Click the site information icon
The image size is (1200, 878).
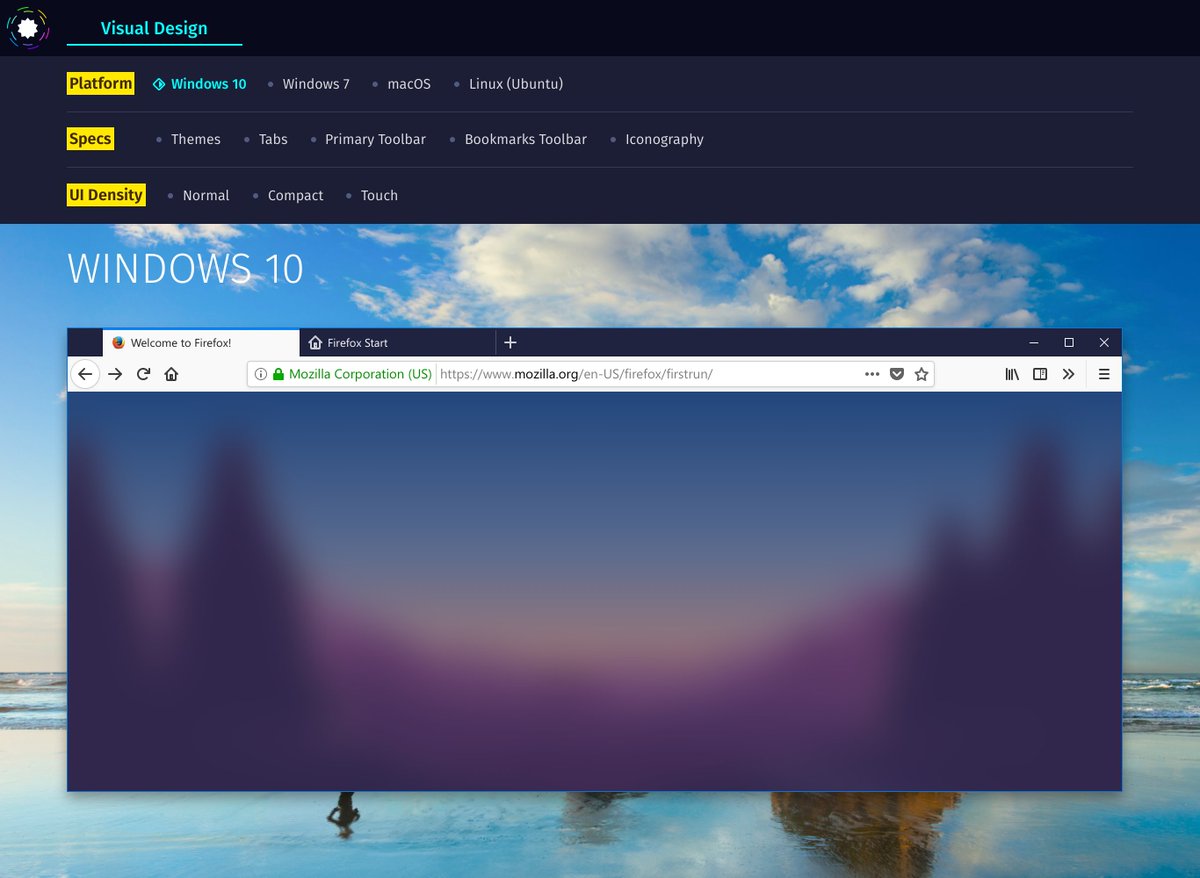coord(260,374)
